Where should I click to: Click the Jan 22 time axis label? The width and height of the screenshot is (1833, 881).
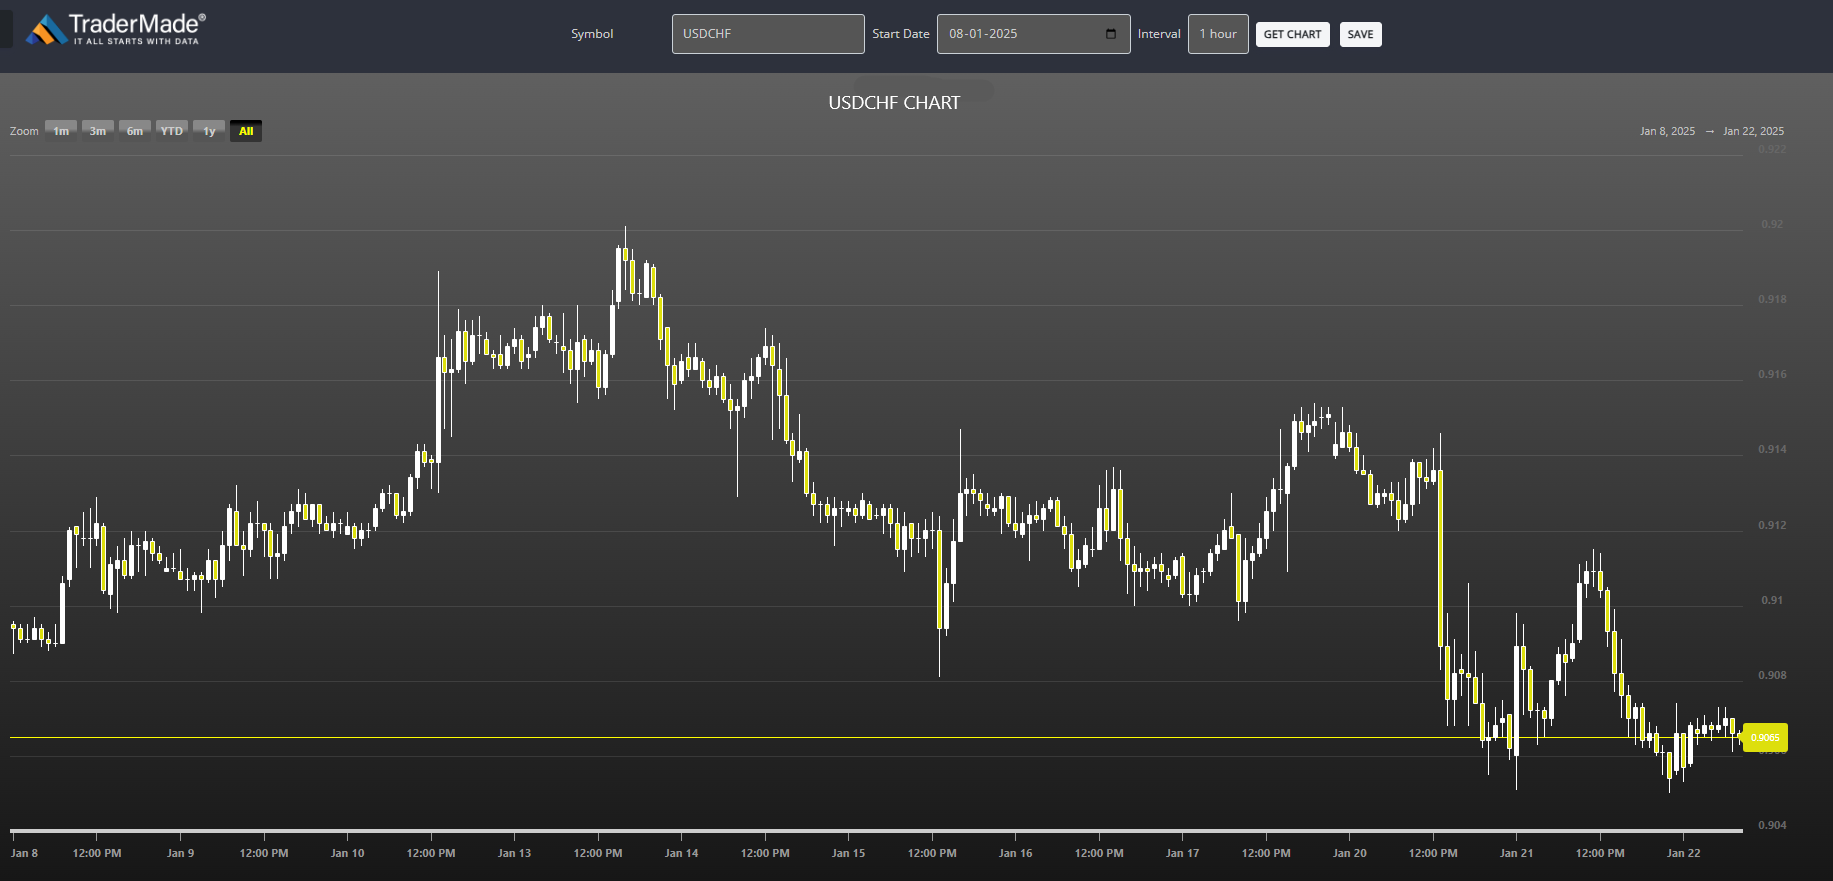(x=1684, y=853)
